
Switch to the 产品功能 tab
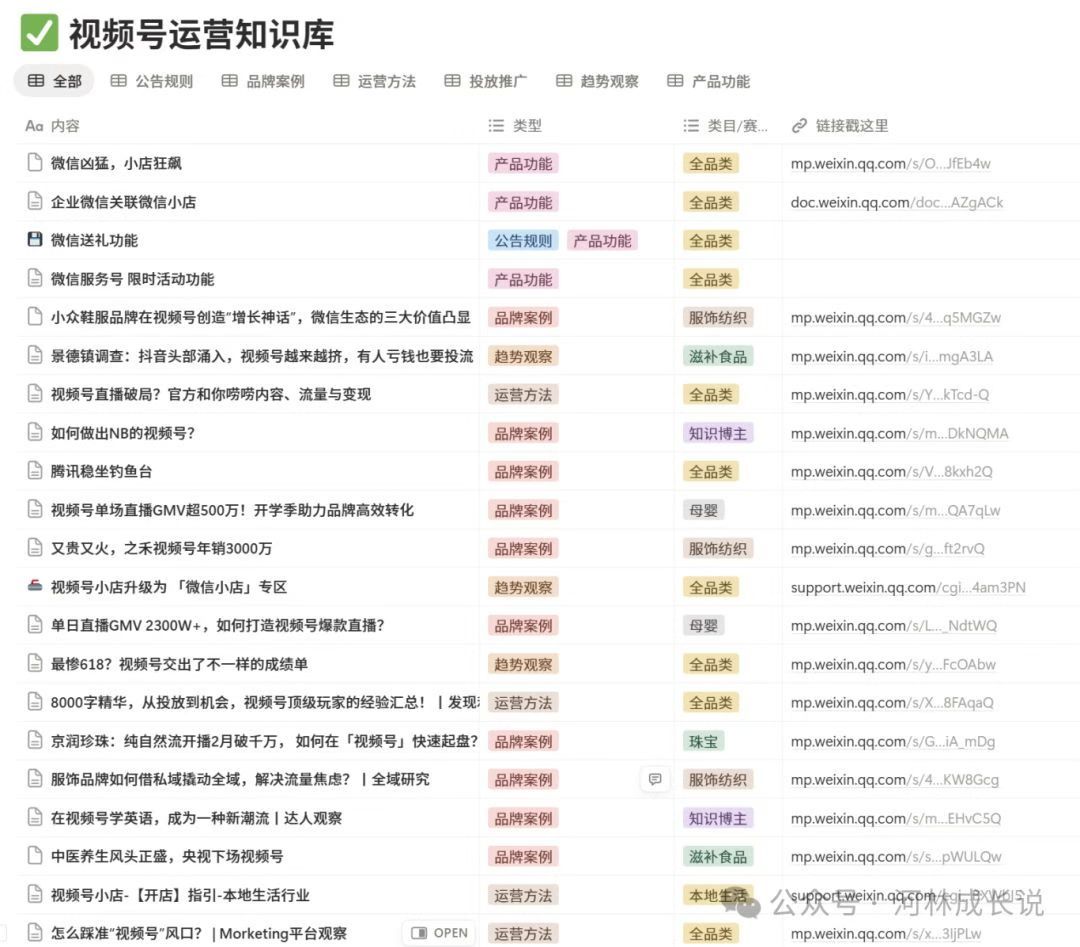pyautogui.click(x=709, y=81)
